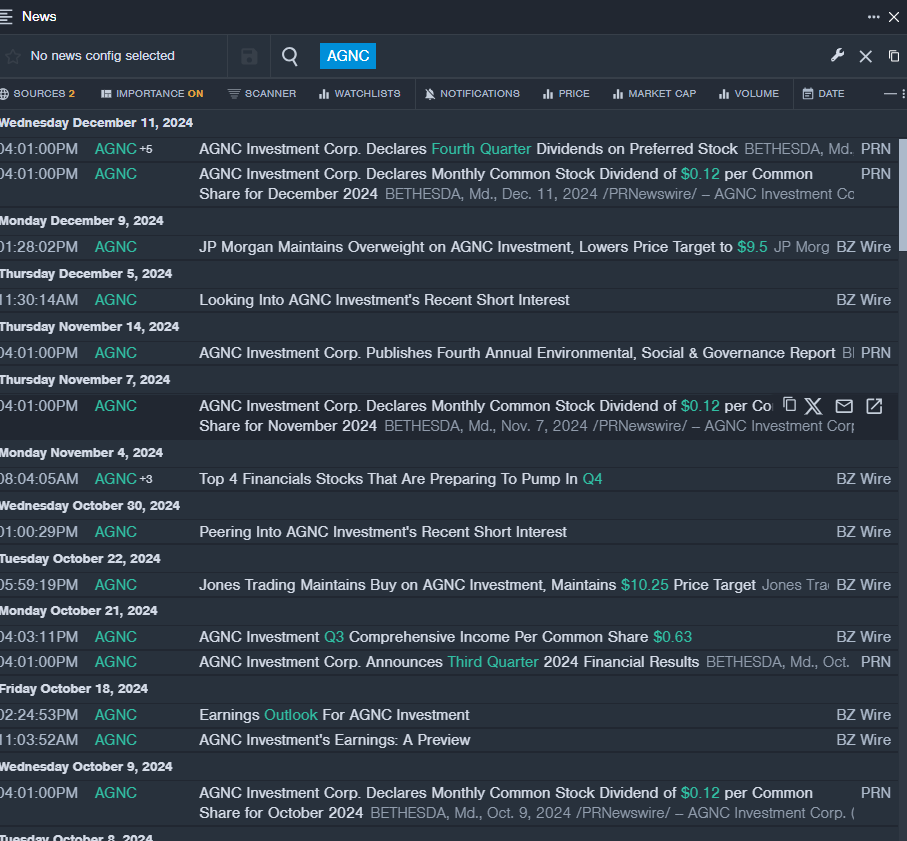The width and height of the screenshot is (907, 841).
Task: Open the Watchlists filter
Action: (359, 94)
